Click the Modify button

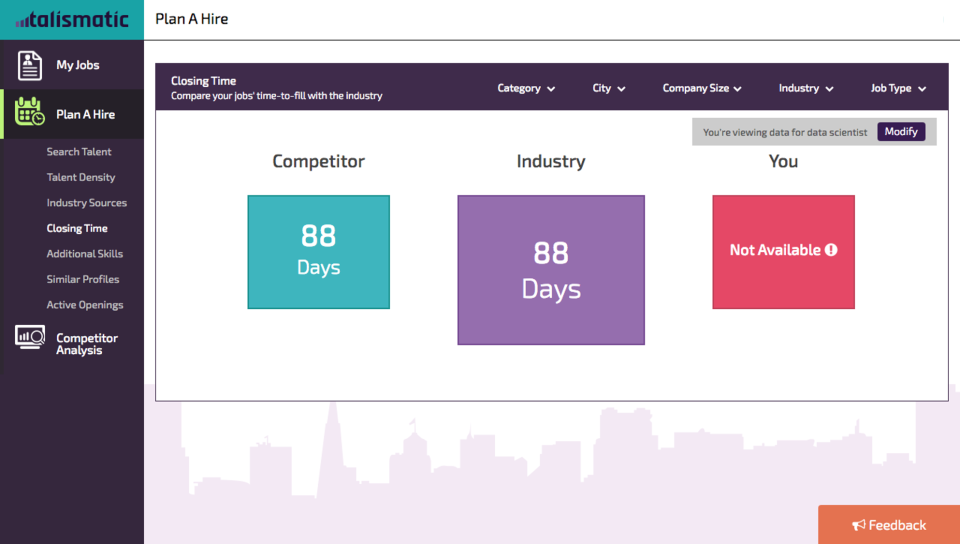(x=901, y=132)
